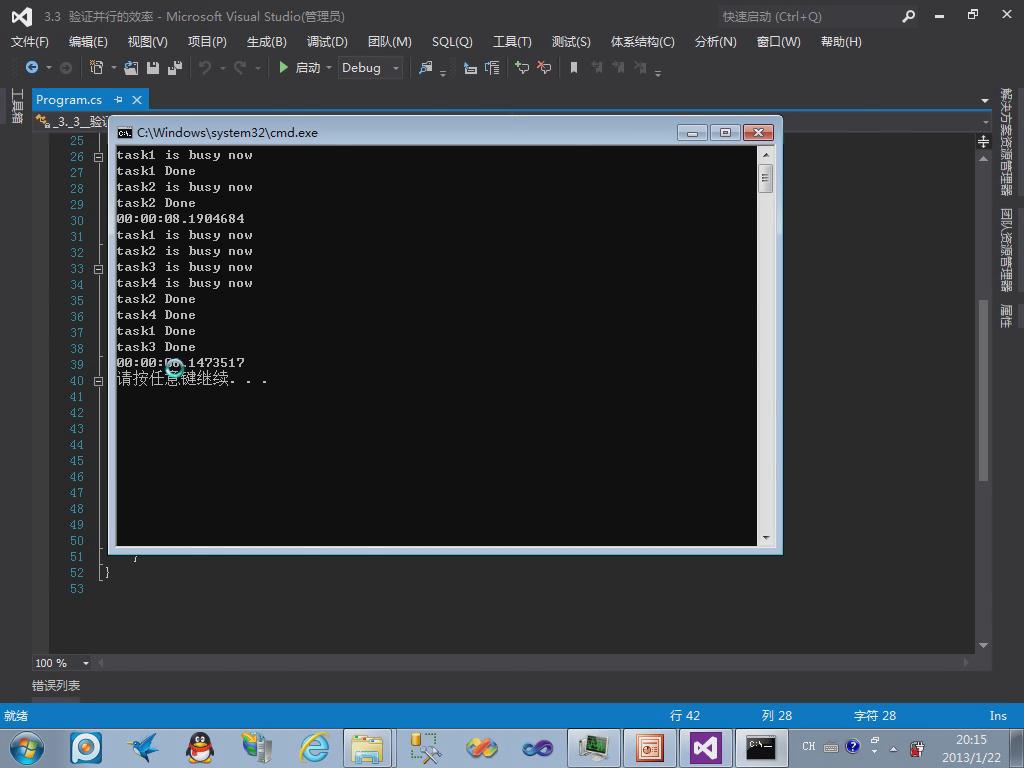Click the increase line indent icon

coord(492,68)
